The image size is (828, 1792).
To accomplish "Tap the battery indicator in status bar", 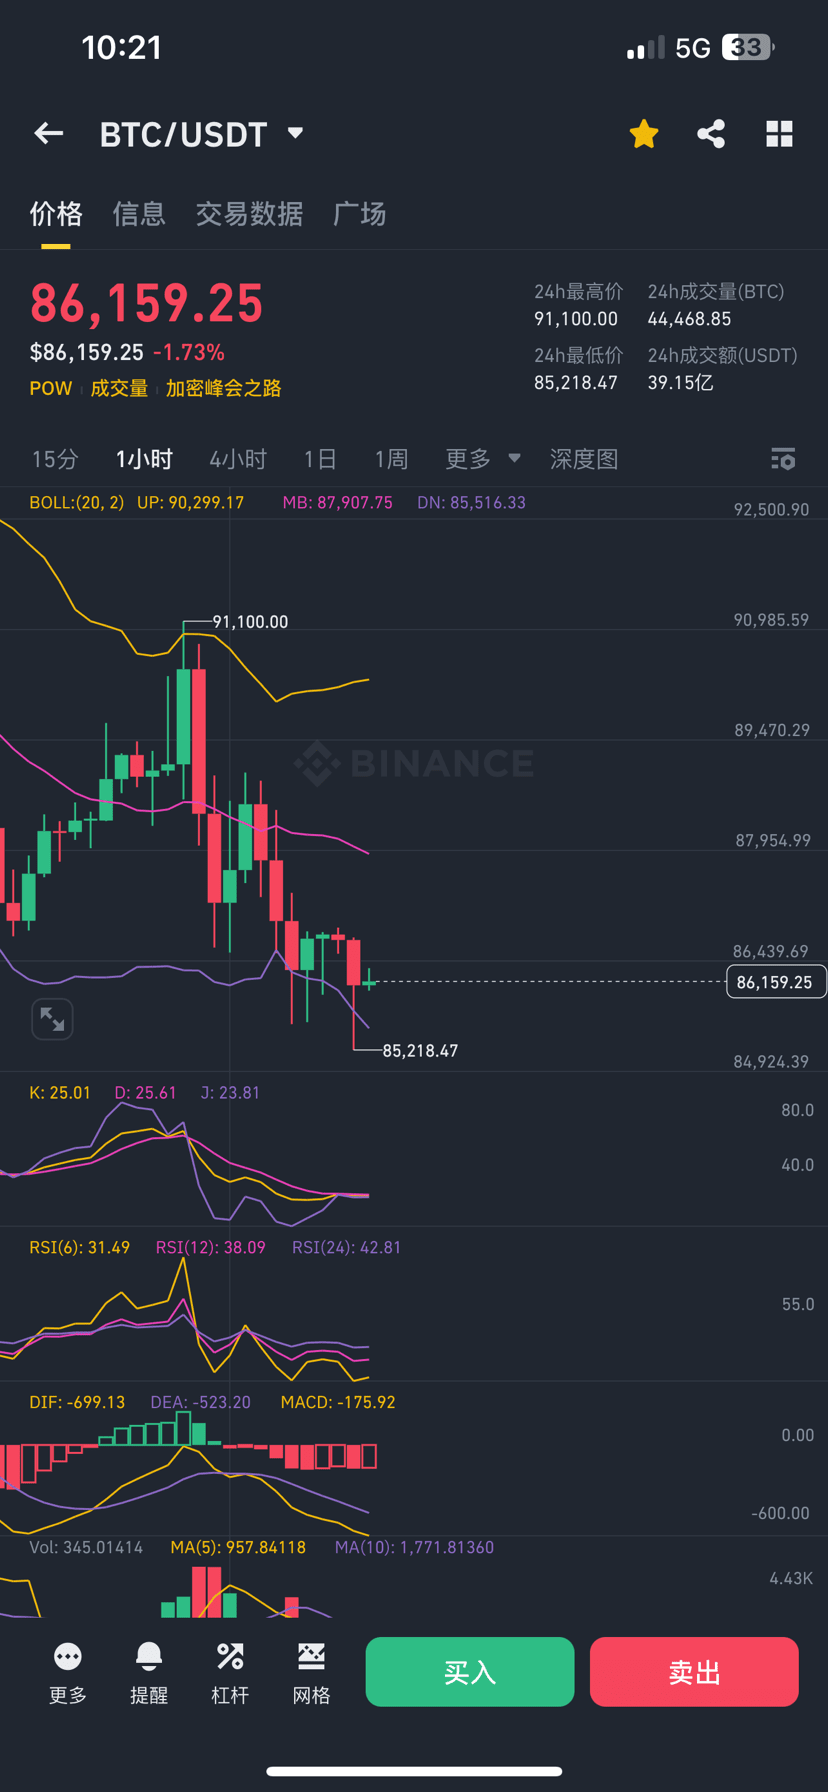I will pos(748,47).
